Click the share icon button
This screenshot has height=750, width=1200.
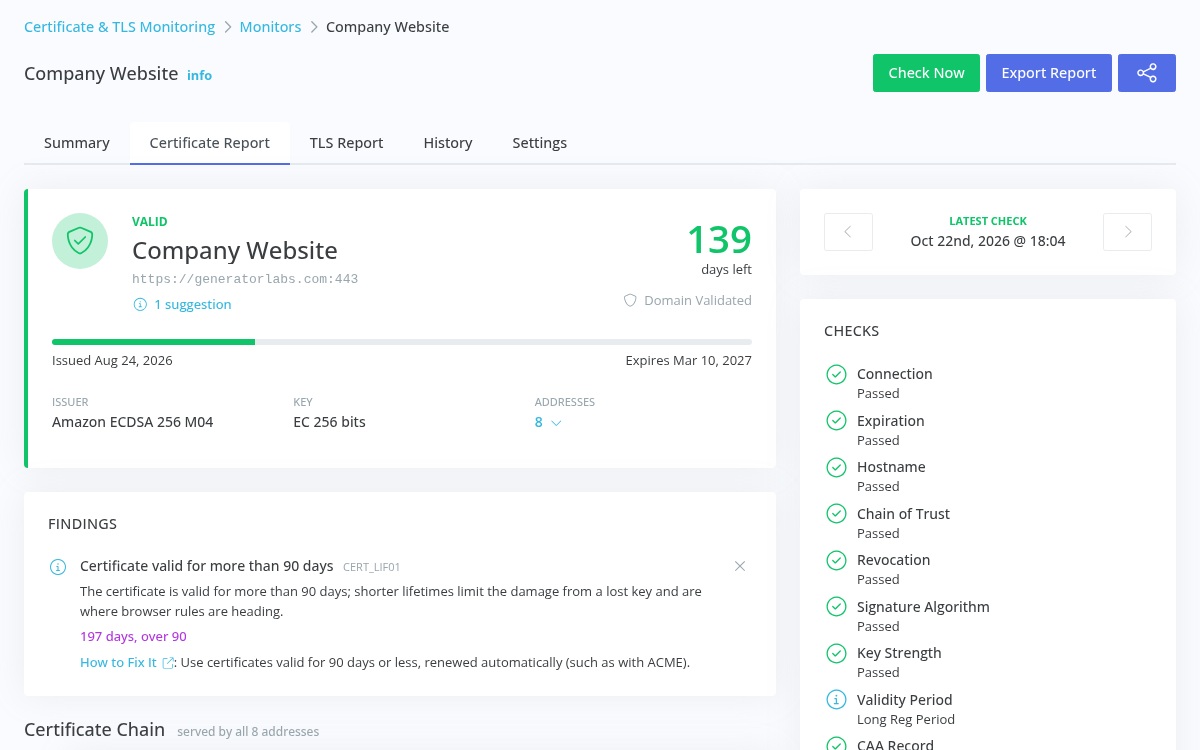(x=1147, y=73)
